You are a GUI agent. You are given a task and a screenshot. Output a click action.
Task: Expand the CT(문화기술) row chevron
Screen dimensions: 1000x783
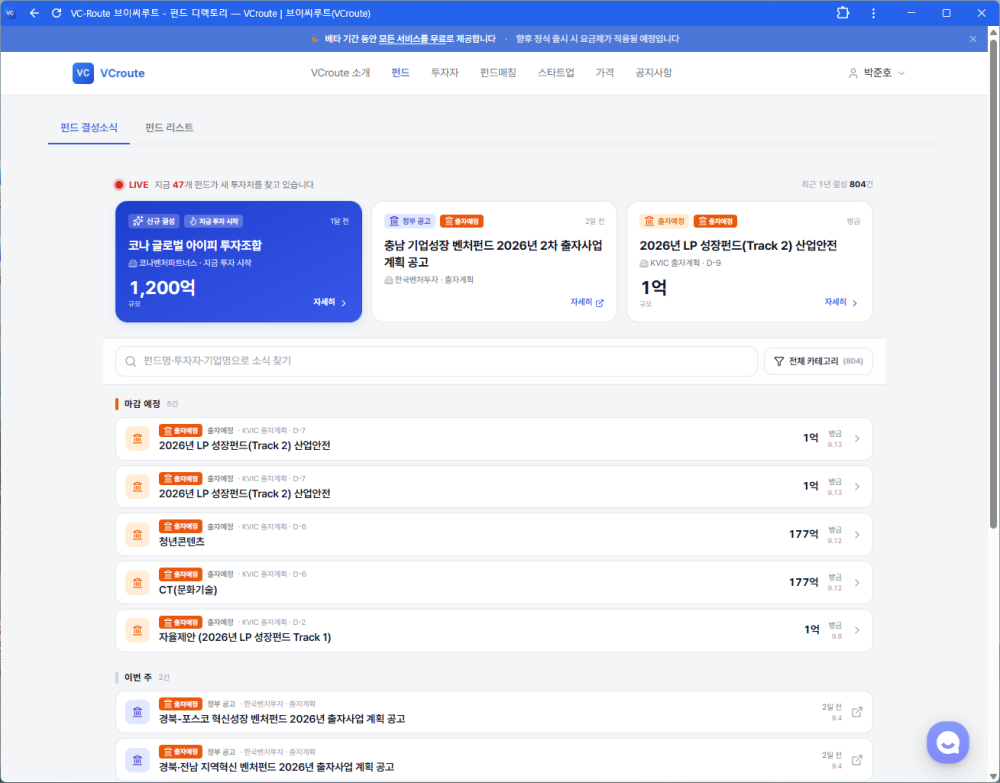(x=857, y=583)
